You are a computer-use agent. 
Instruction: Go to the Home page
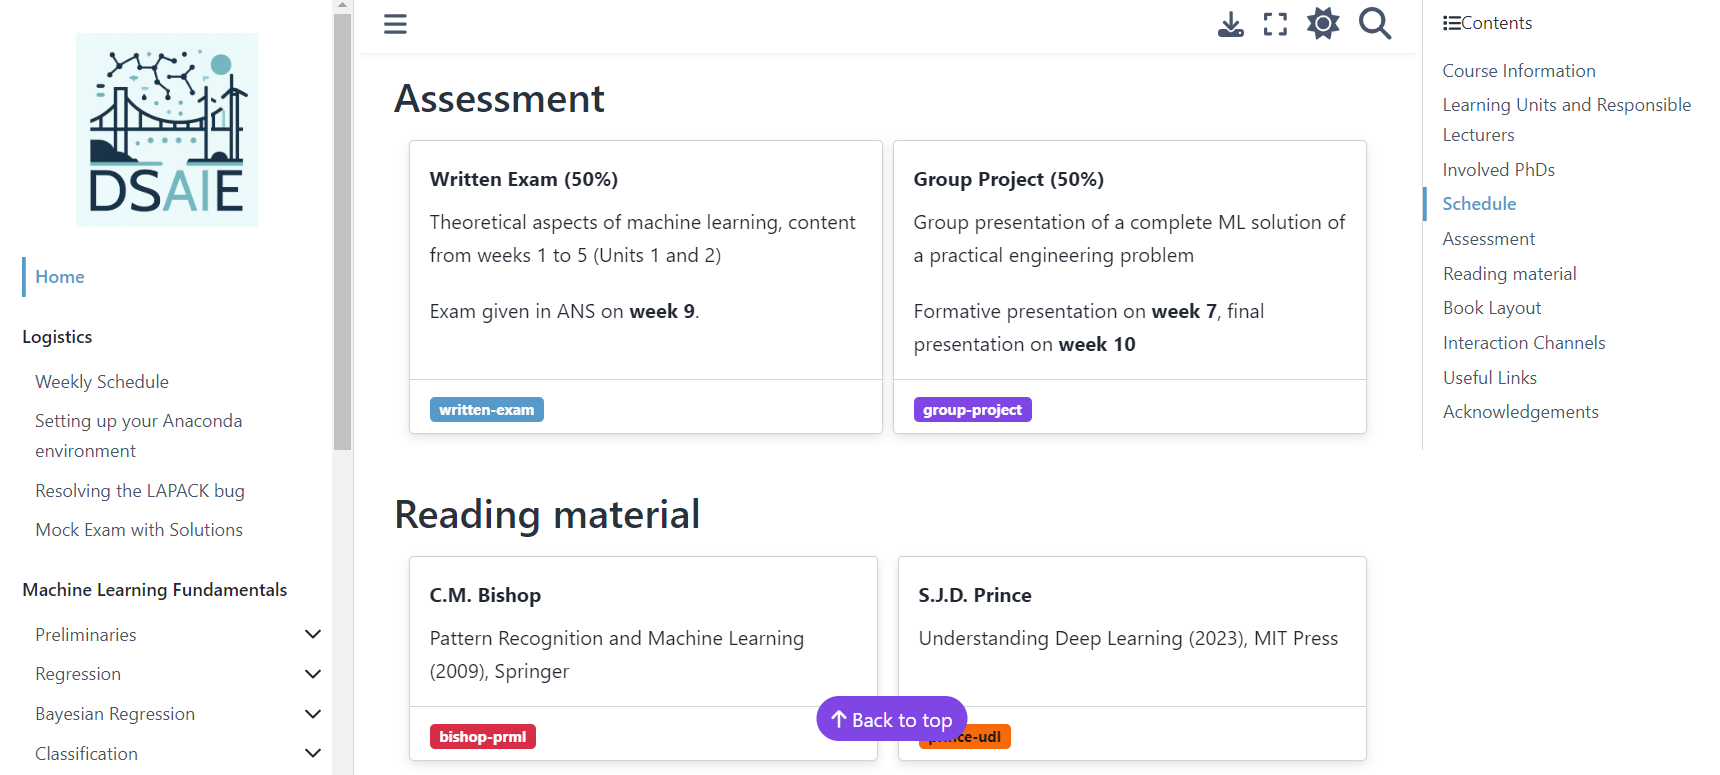60,277
